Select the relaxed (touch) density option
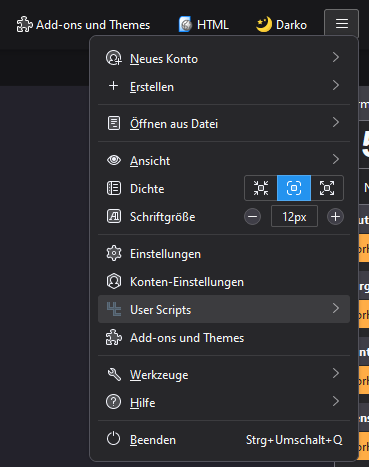 (327, 188)
